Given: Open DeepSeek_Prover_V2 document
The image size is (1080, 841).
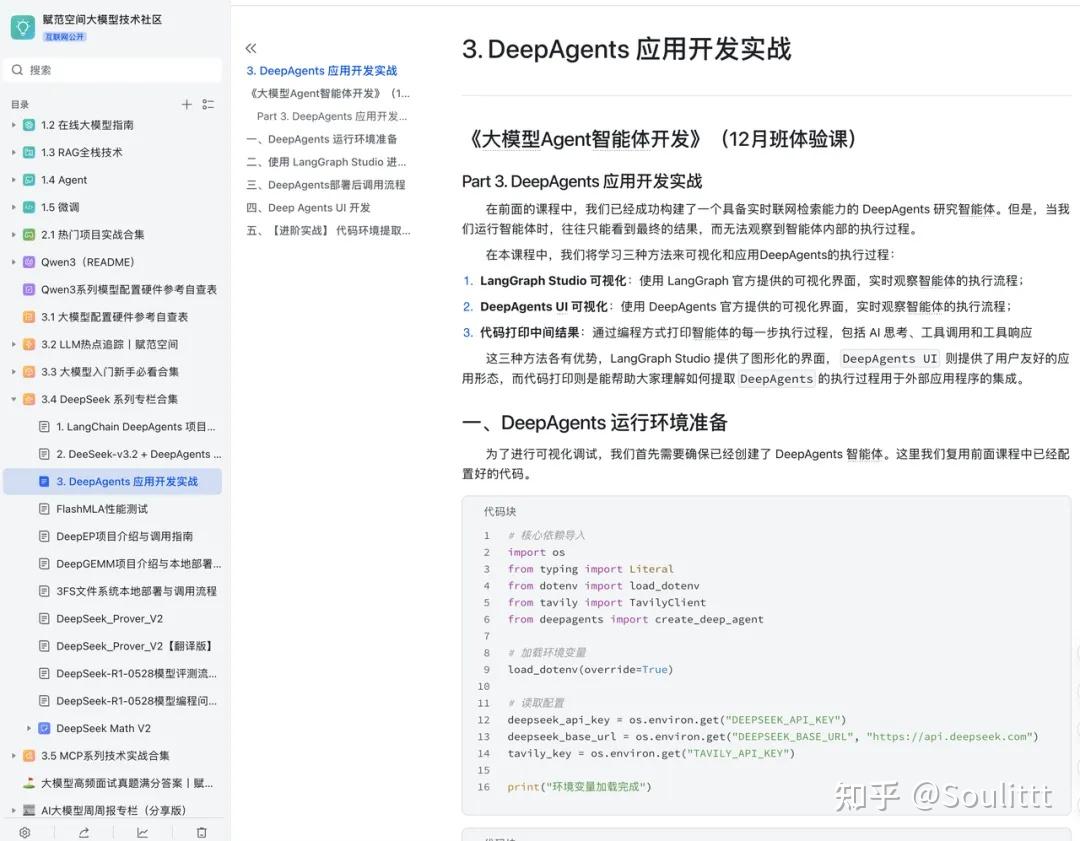Looking at the screenshot, I should (110, 619).
